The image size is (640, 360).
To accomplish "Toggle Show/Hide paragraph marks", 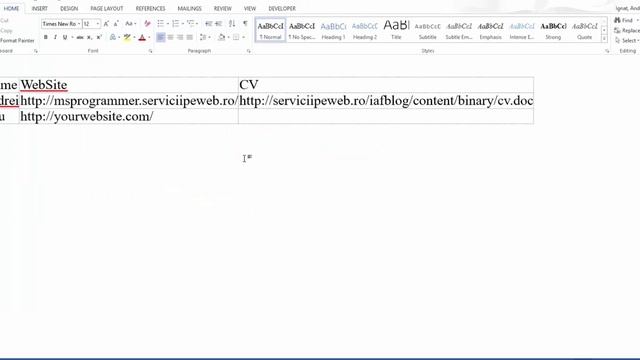I will point(245,24).
